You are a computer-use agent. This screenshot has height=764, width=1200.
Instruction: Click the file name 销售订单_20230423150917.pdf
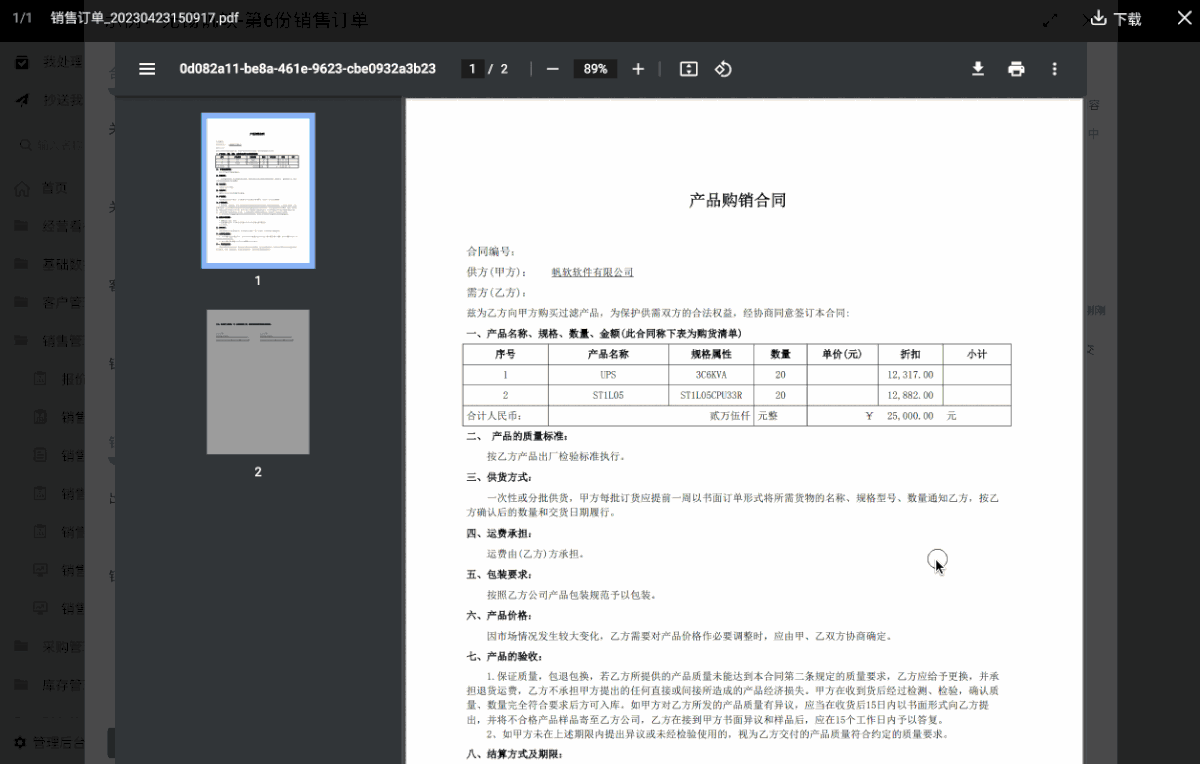pos(145,18)
